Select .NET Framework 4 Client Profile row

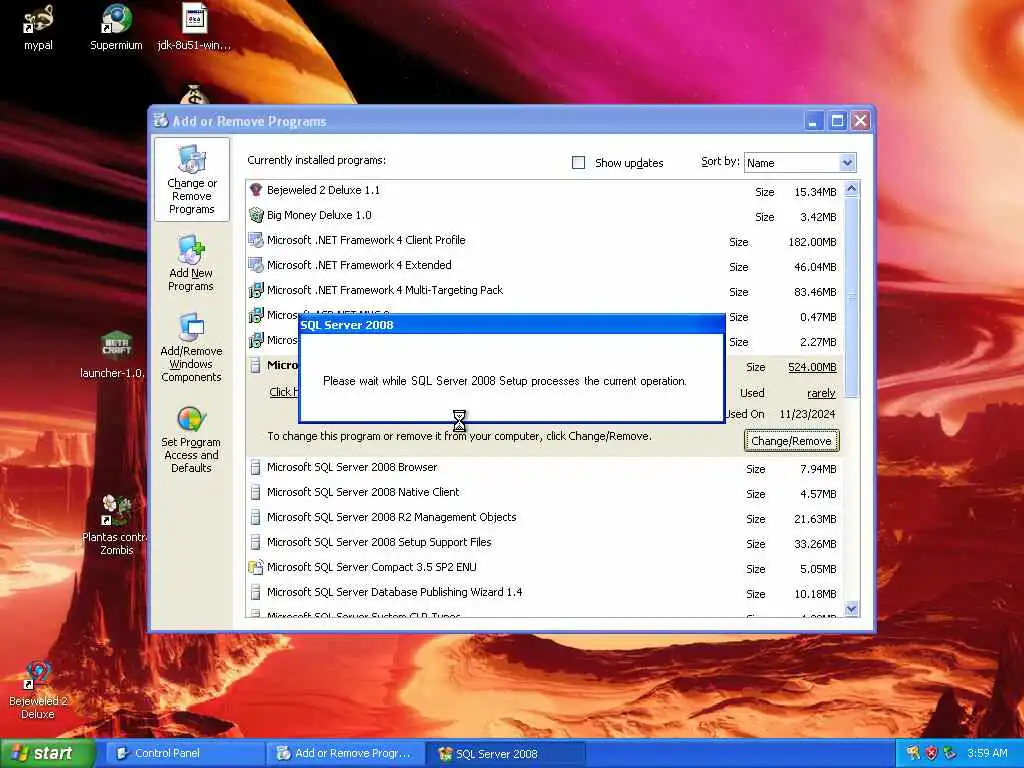(545, 240)
